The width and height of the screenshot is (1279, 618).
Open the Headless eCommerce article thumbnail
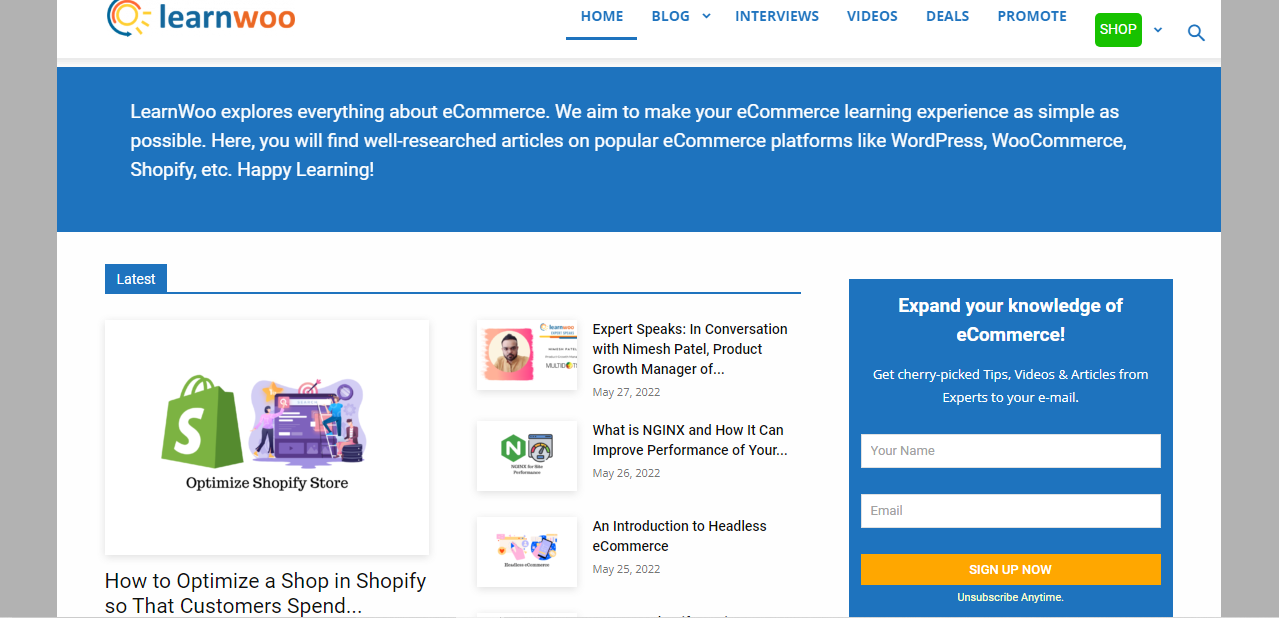coord(527,552)
